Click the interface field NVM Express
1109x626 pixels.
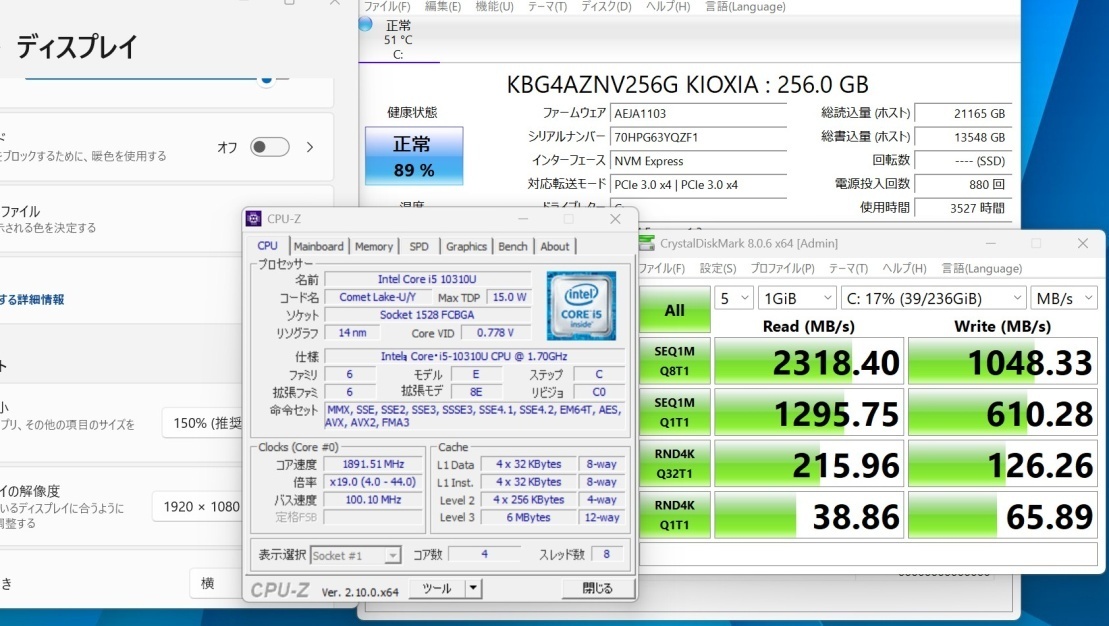pyautogui.click(x=699, y=161)
